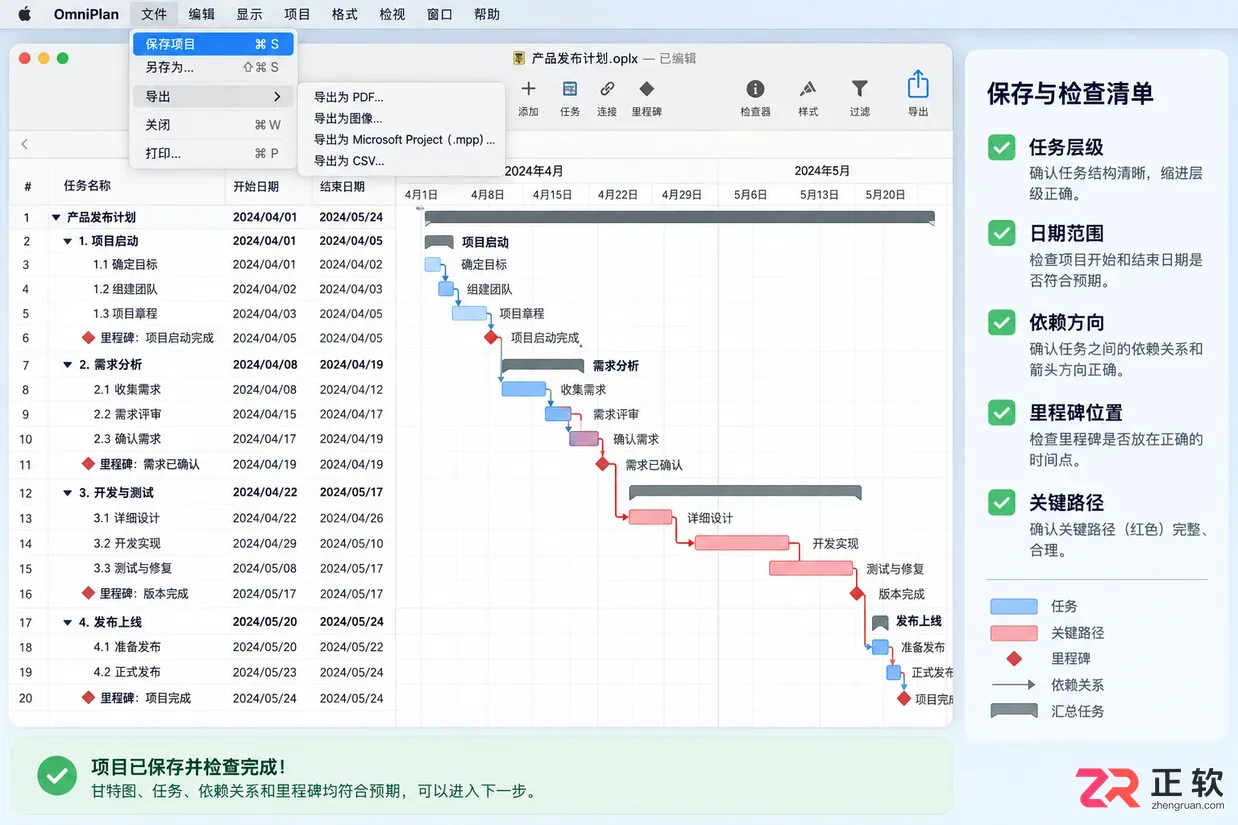Click the red 测试与修复 task bar
Viewport: 1238px width, 825px height.
811,568
